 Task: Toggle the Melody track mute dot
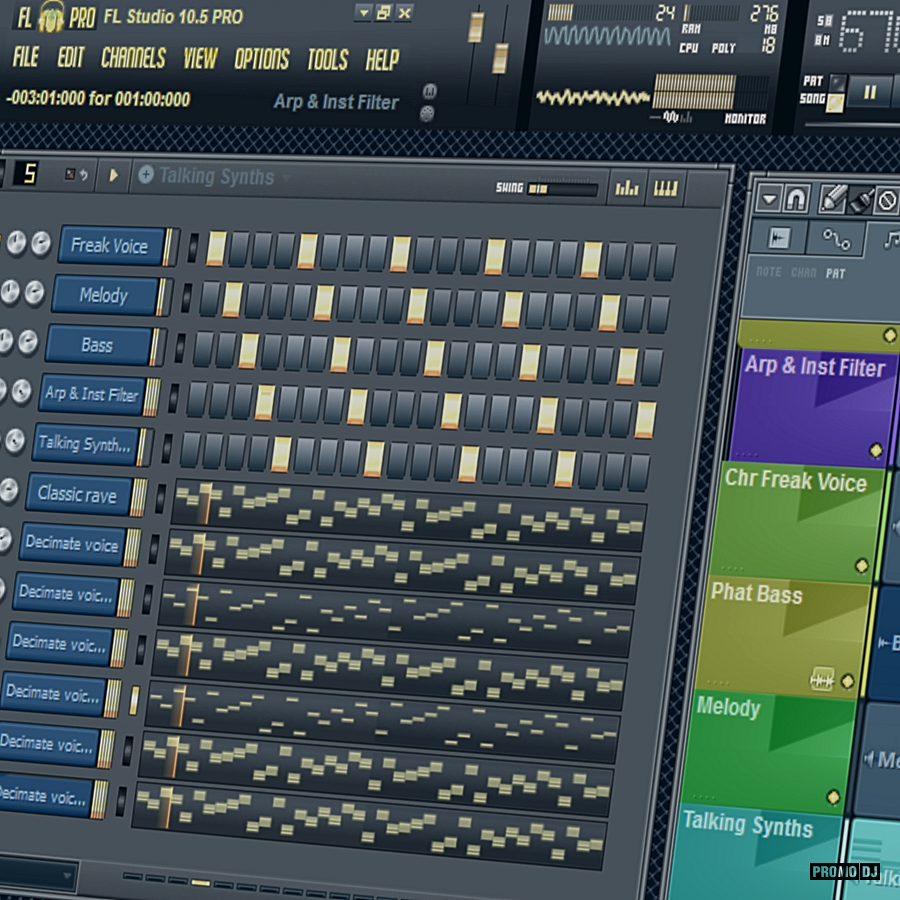click(833, 797)
